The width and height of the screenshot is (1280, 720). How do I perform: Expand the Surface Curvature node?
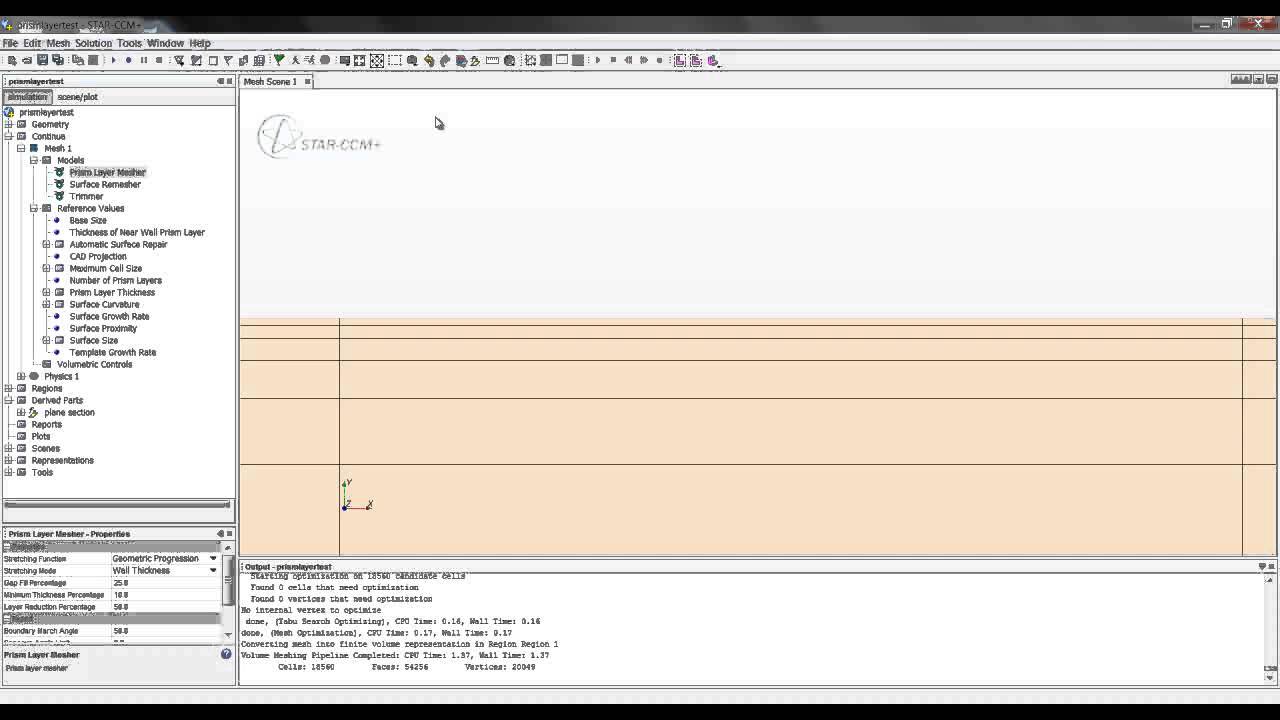tap(46, 304)
